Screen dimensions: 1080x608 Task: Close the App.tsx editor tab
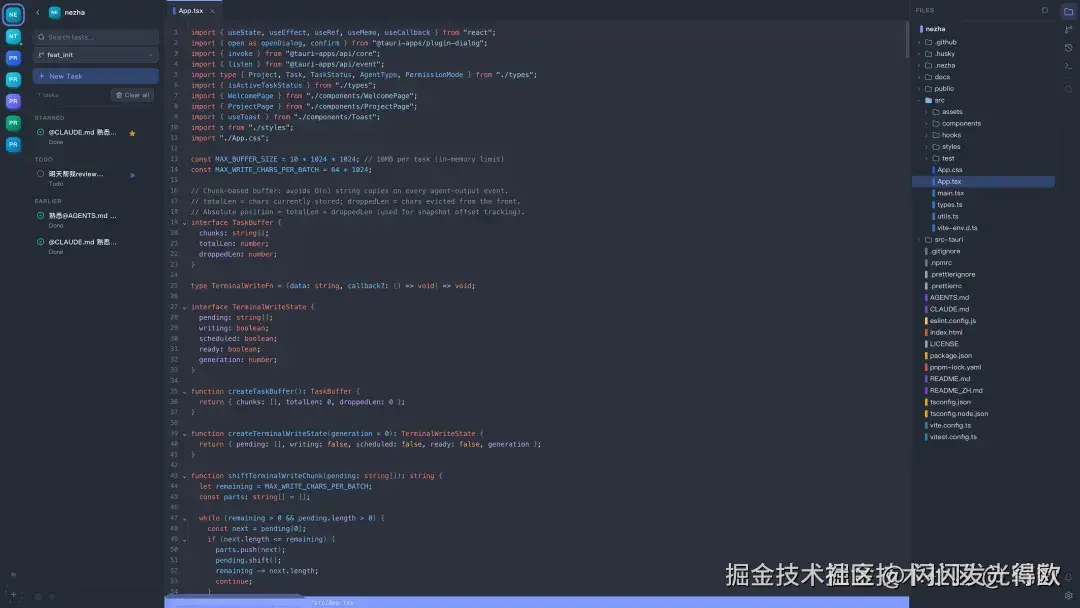[212, 11]
